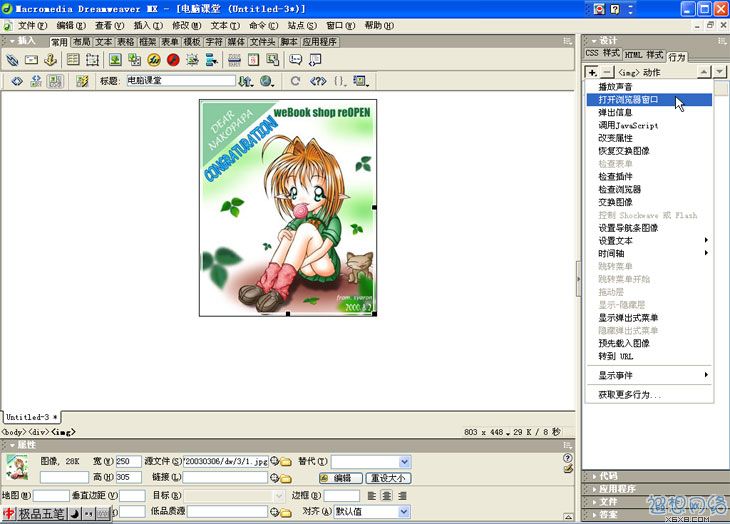Choose 弹出信息 from the actions menu
This screenshot has width=730, height=524.
coord(649,113)
